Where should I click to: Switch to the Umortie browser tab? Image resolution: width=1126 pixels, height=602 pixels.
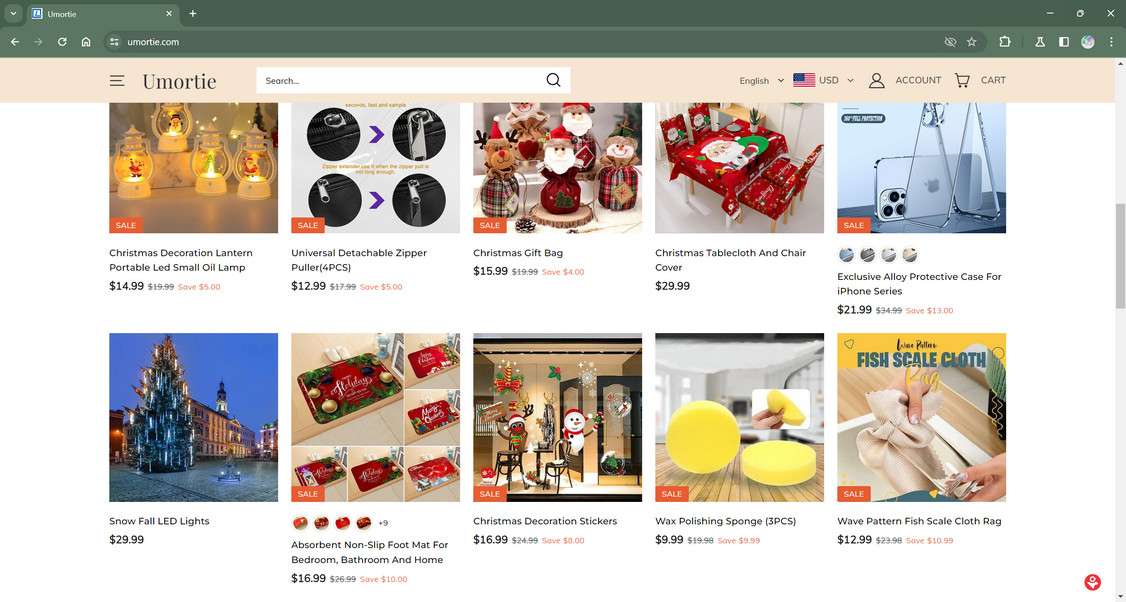pyautogui.click(x=103, y=14)
